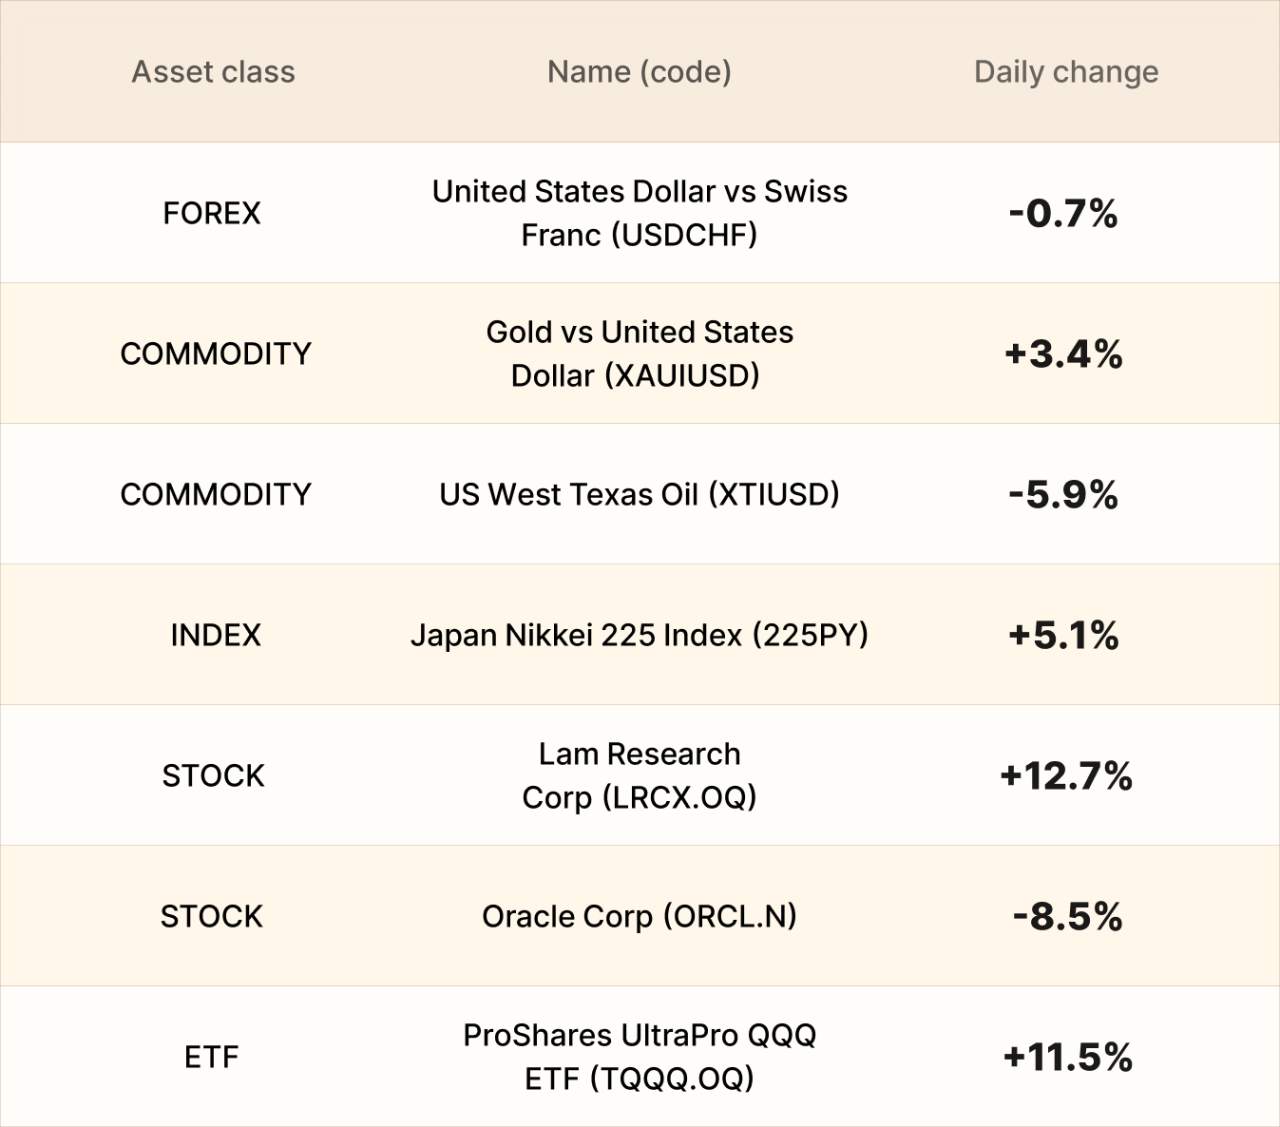Click the Daily change column header
The width and height of the screenshot is (1280, 1127).
tap(1066, 72)
